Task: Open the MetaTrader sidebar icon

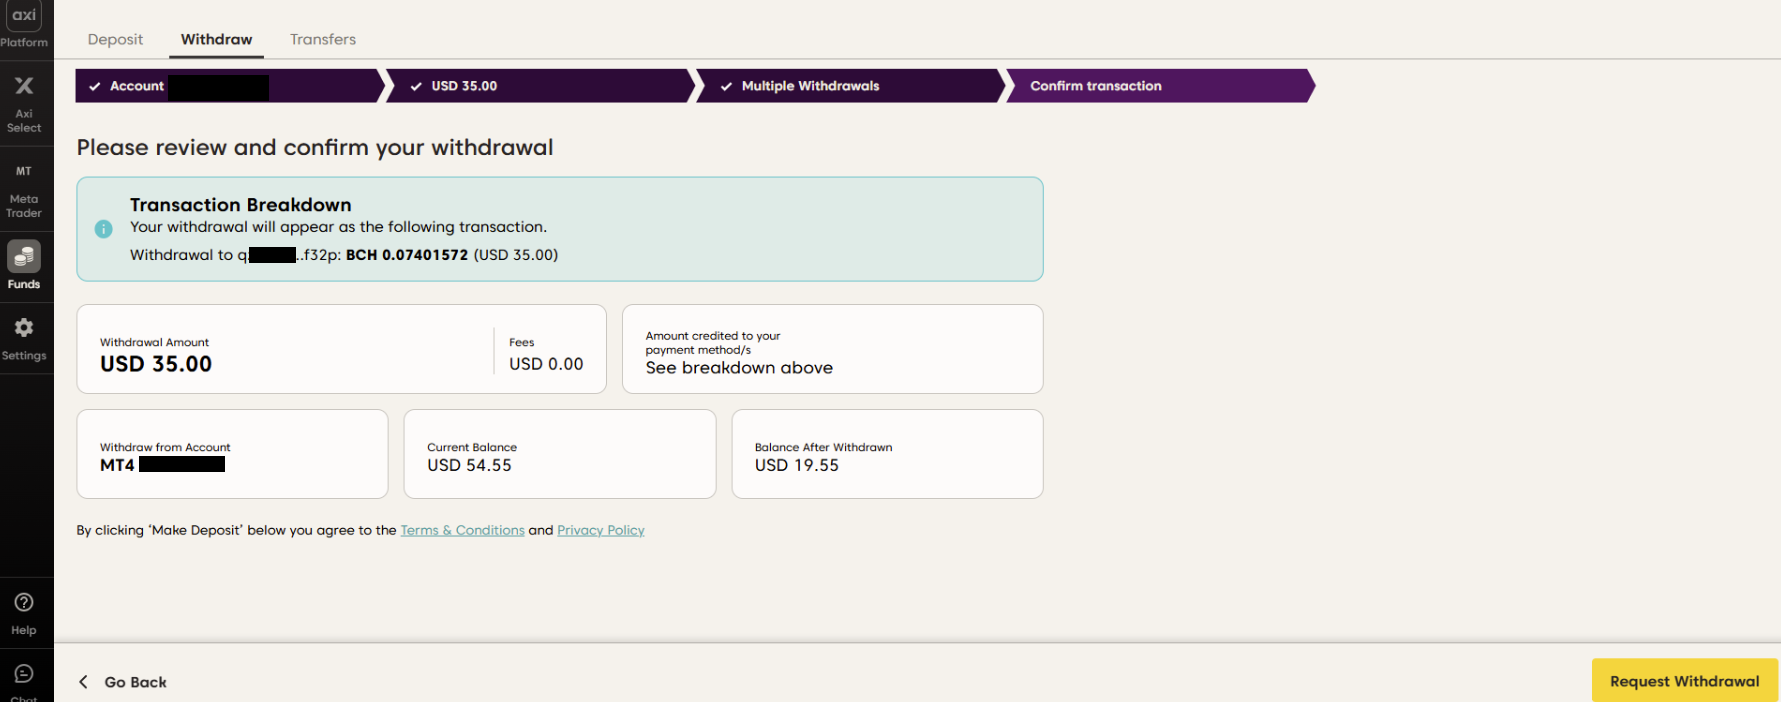Action: pyautogui.click(x=24, y=172)
